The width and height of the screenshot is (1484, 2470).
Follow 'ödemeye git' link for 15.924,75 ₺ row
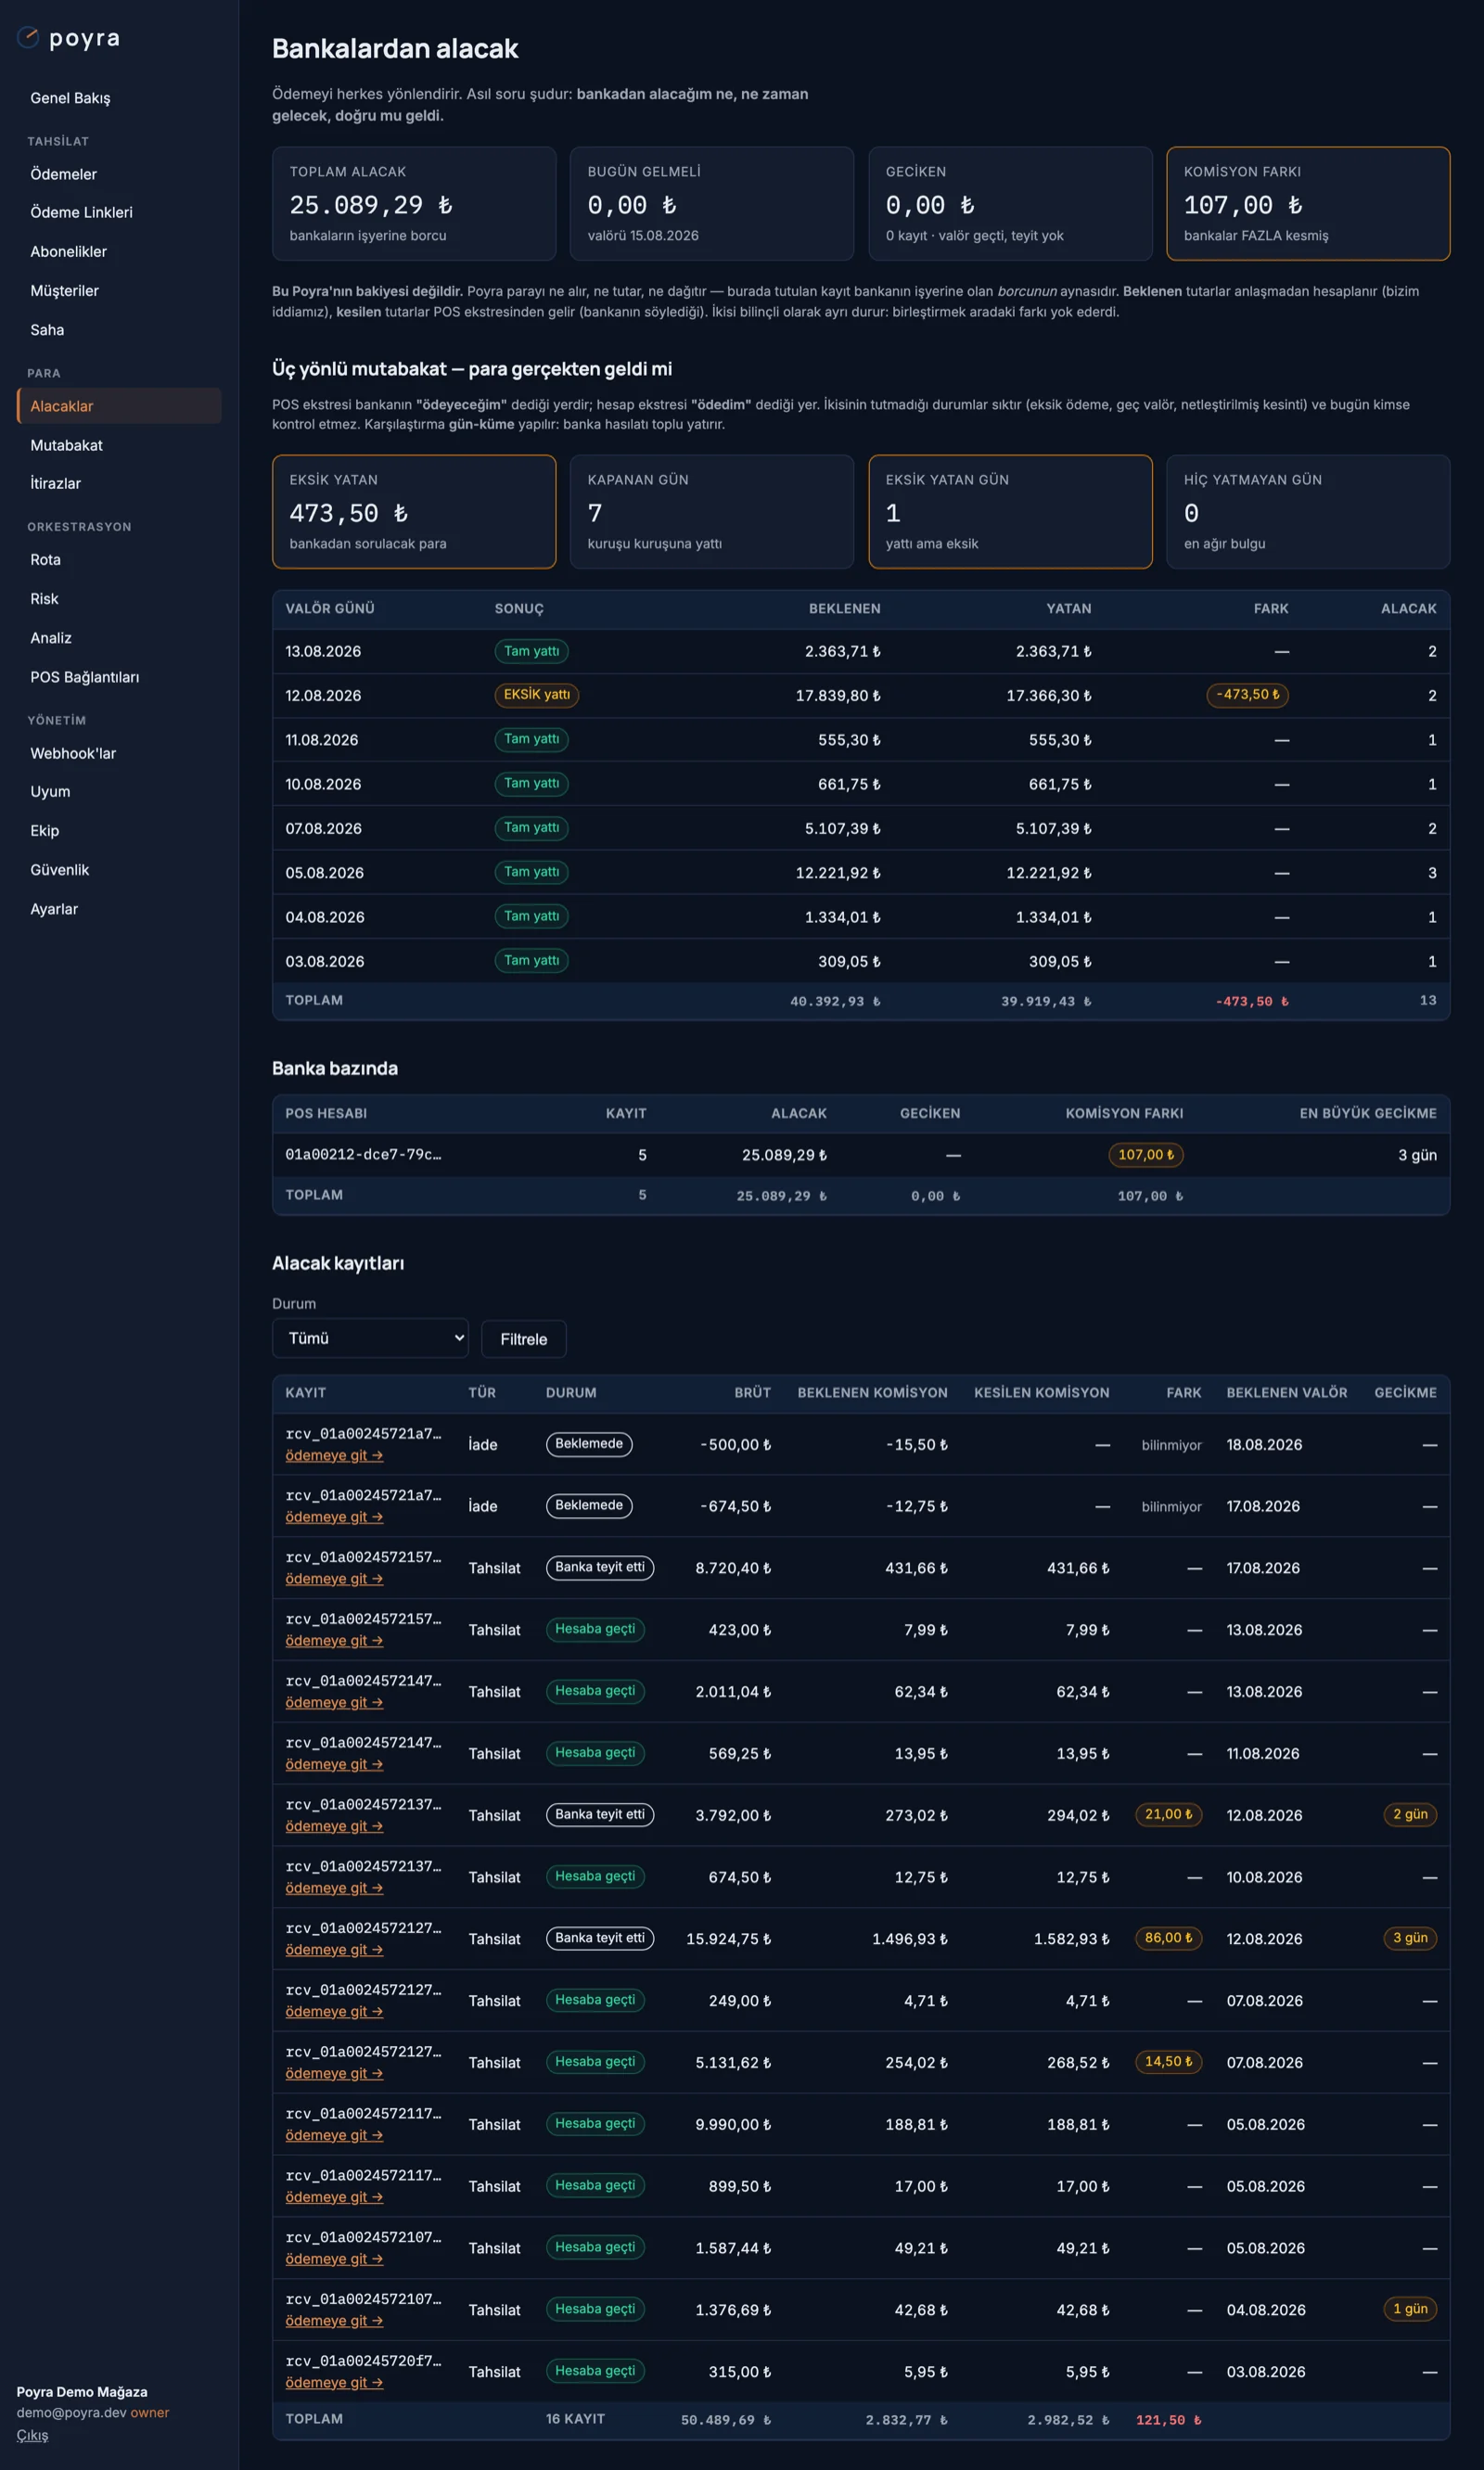(x=334, y=1950)
